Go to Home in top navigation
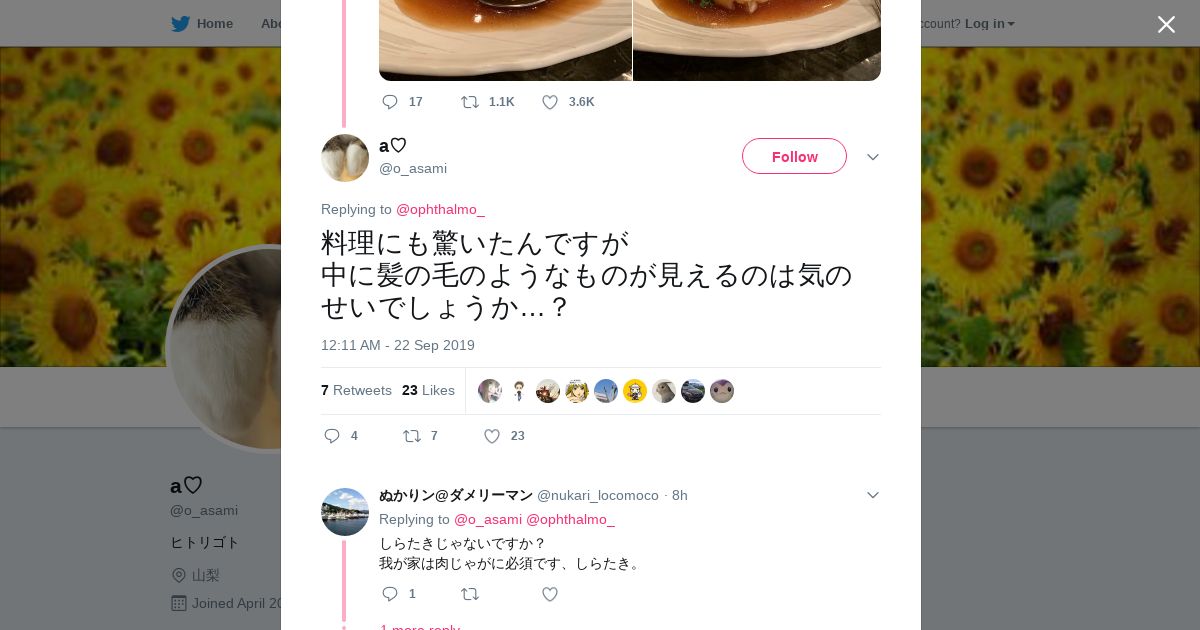This screenshot has width=1200, height=630. [214, 24]
